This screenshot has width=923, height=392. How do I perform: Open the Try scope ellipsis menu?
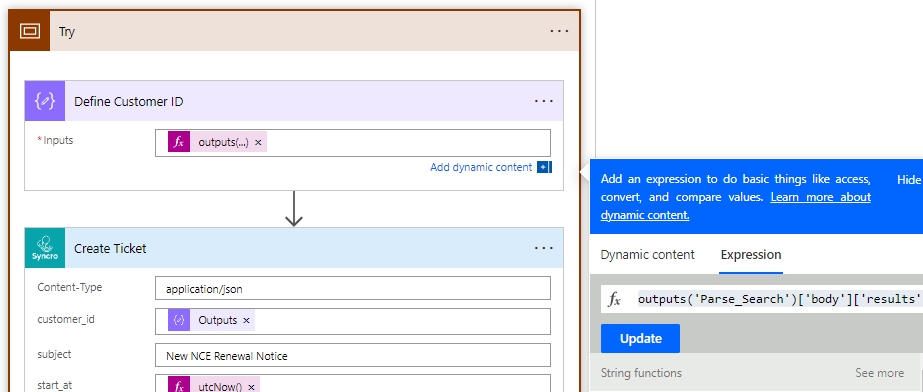[x=559, y=31]
